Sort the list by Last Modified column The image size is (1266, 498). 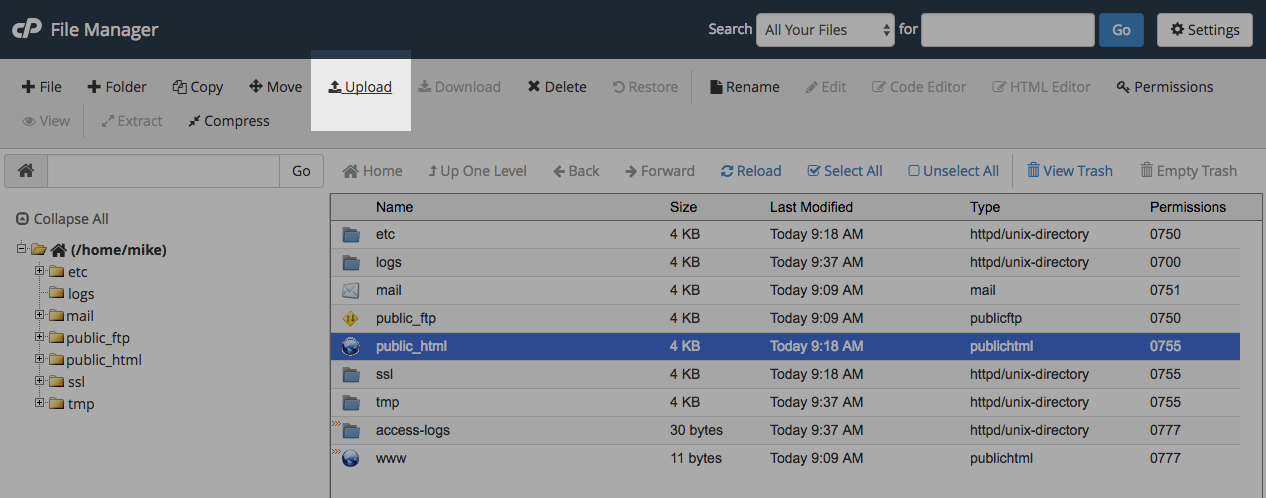click(x=811, y=207)
